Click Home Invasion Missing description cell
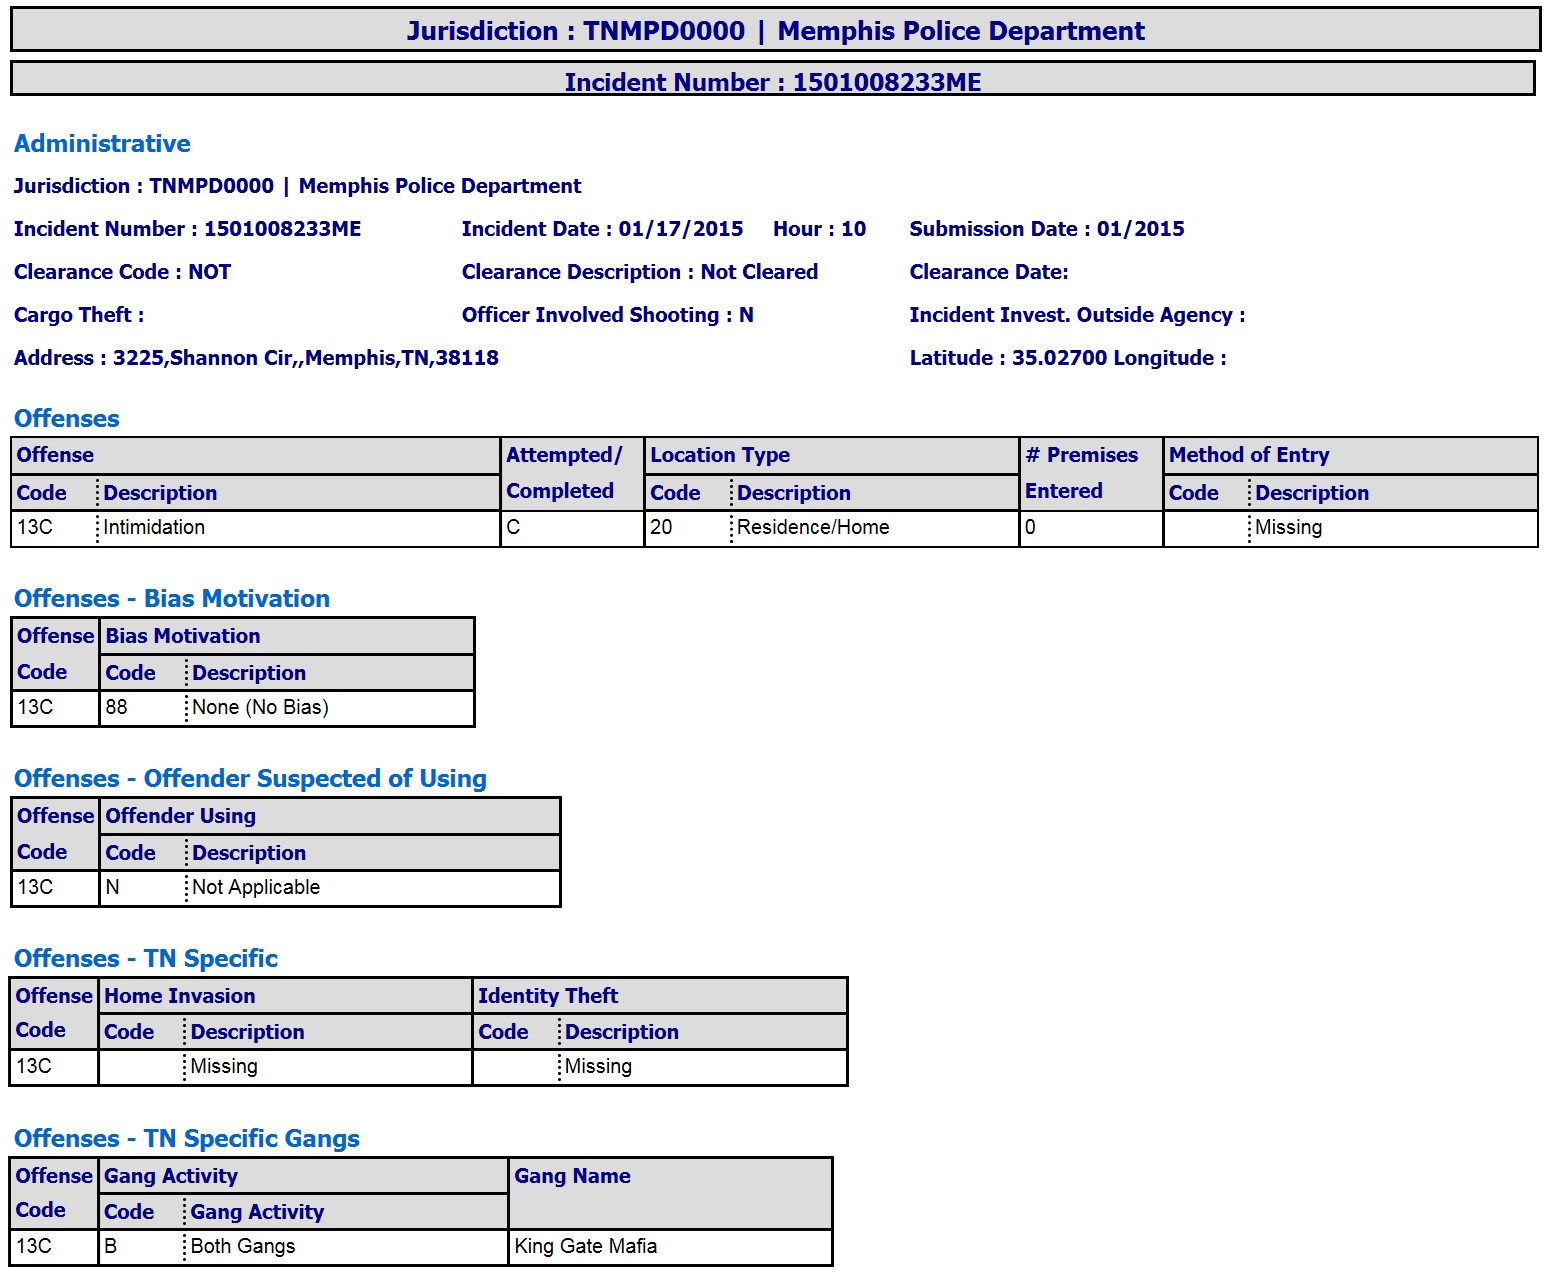Image resolution: width=1548 pixels, height=1285 pixels. point(328,1067)
